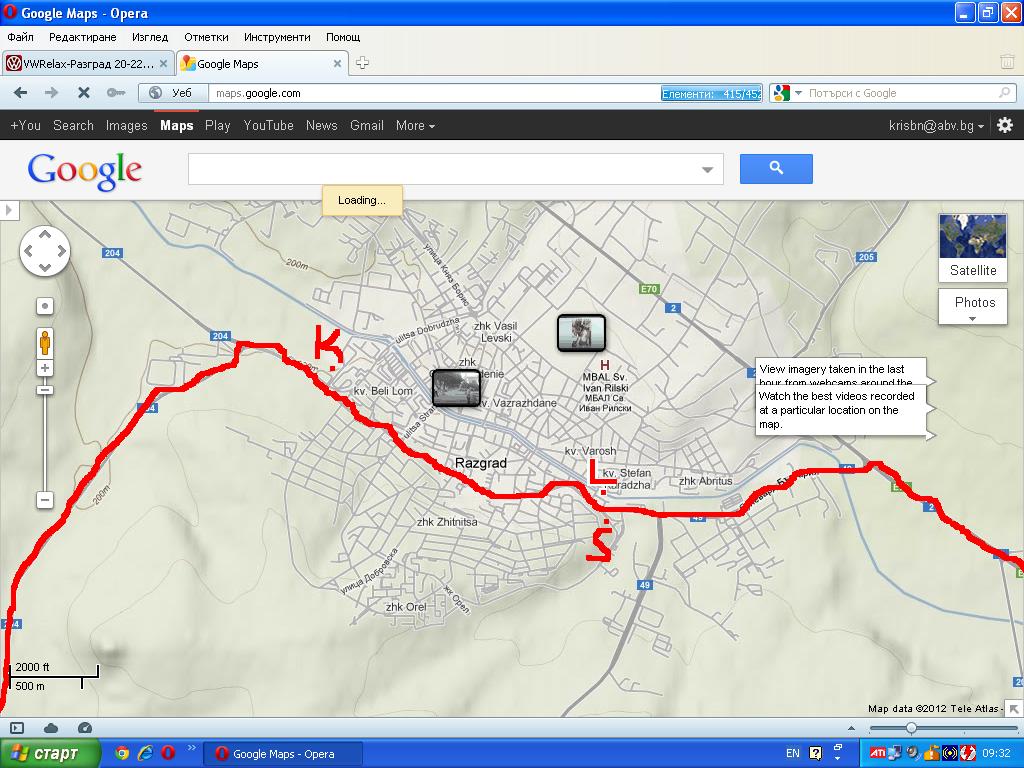Open the More dropdown in Google bar
The width and height of the screenshot is (1024, 768).
click(x=415, y=125)
